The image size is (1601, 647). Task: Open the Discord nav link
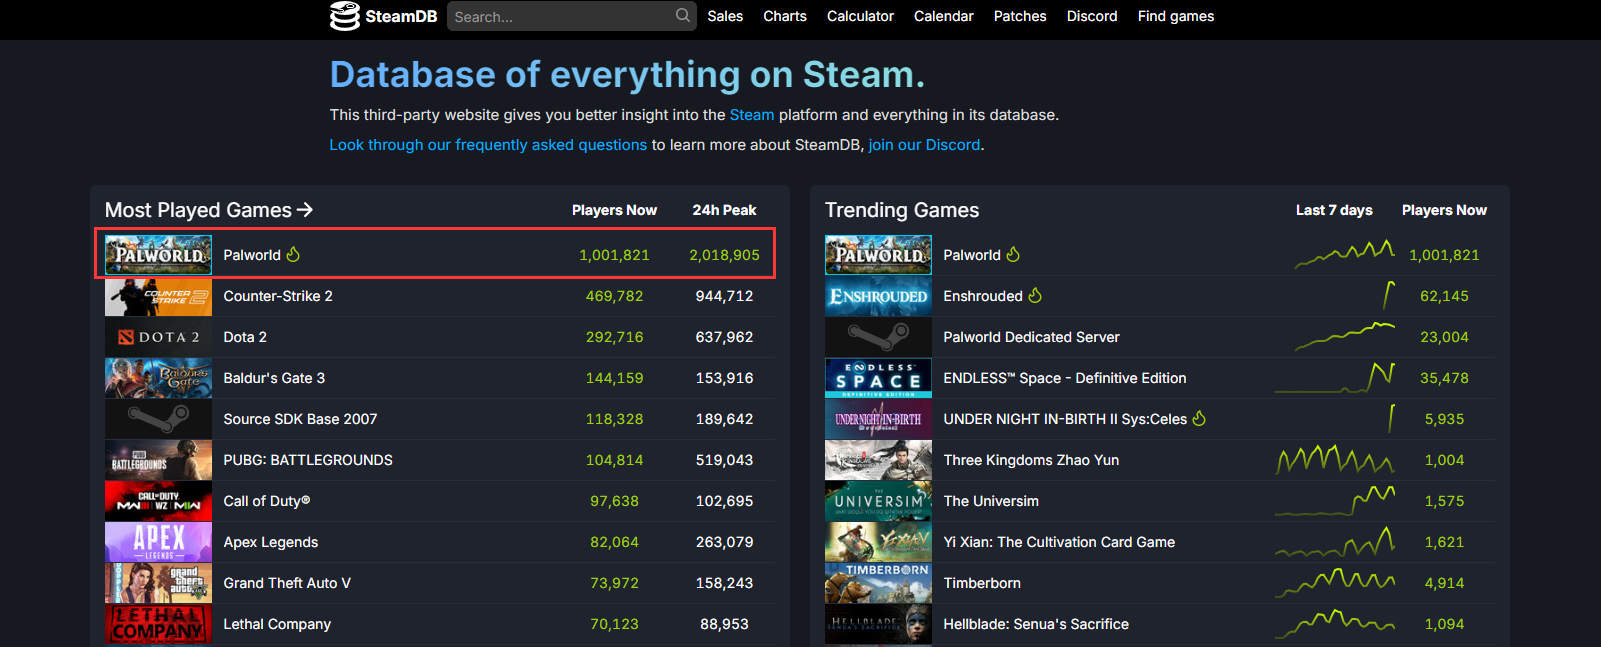tap(1092, 16)
